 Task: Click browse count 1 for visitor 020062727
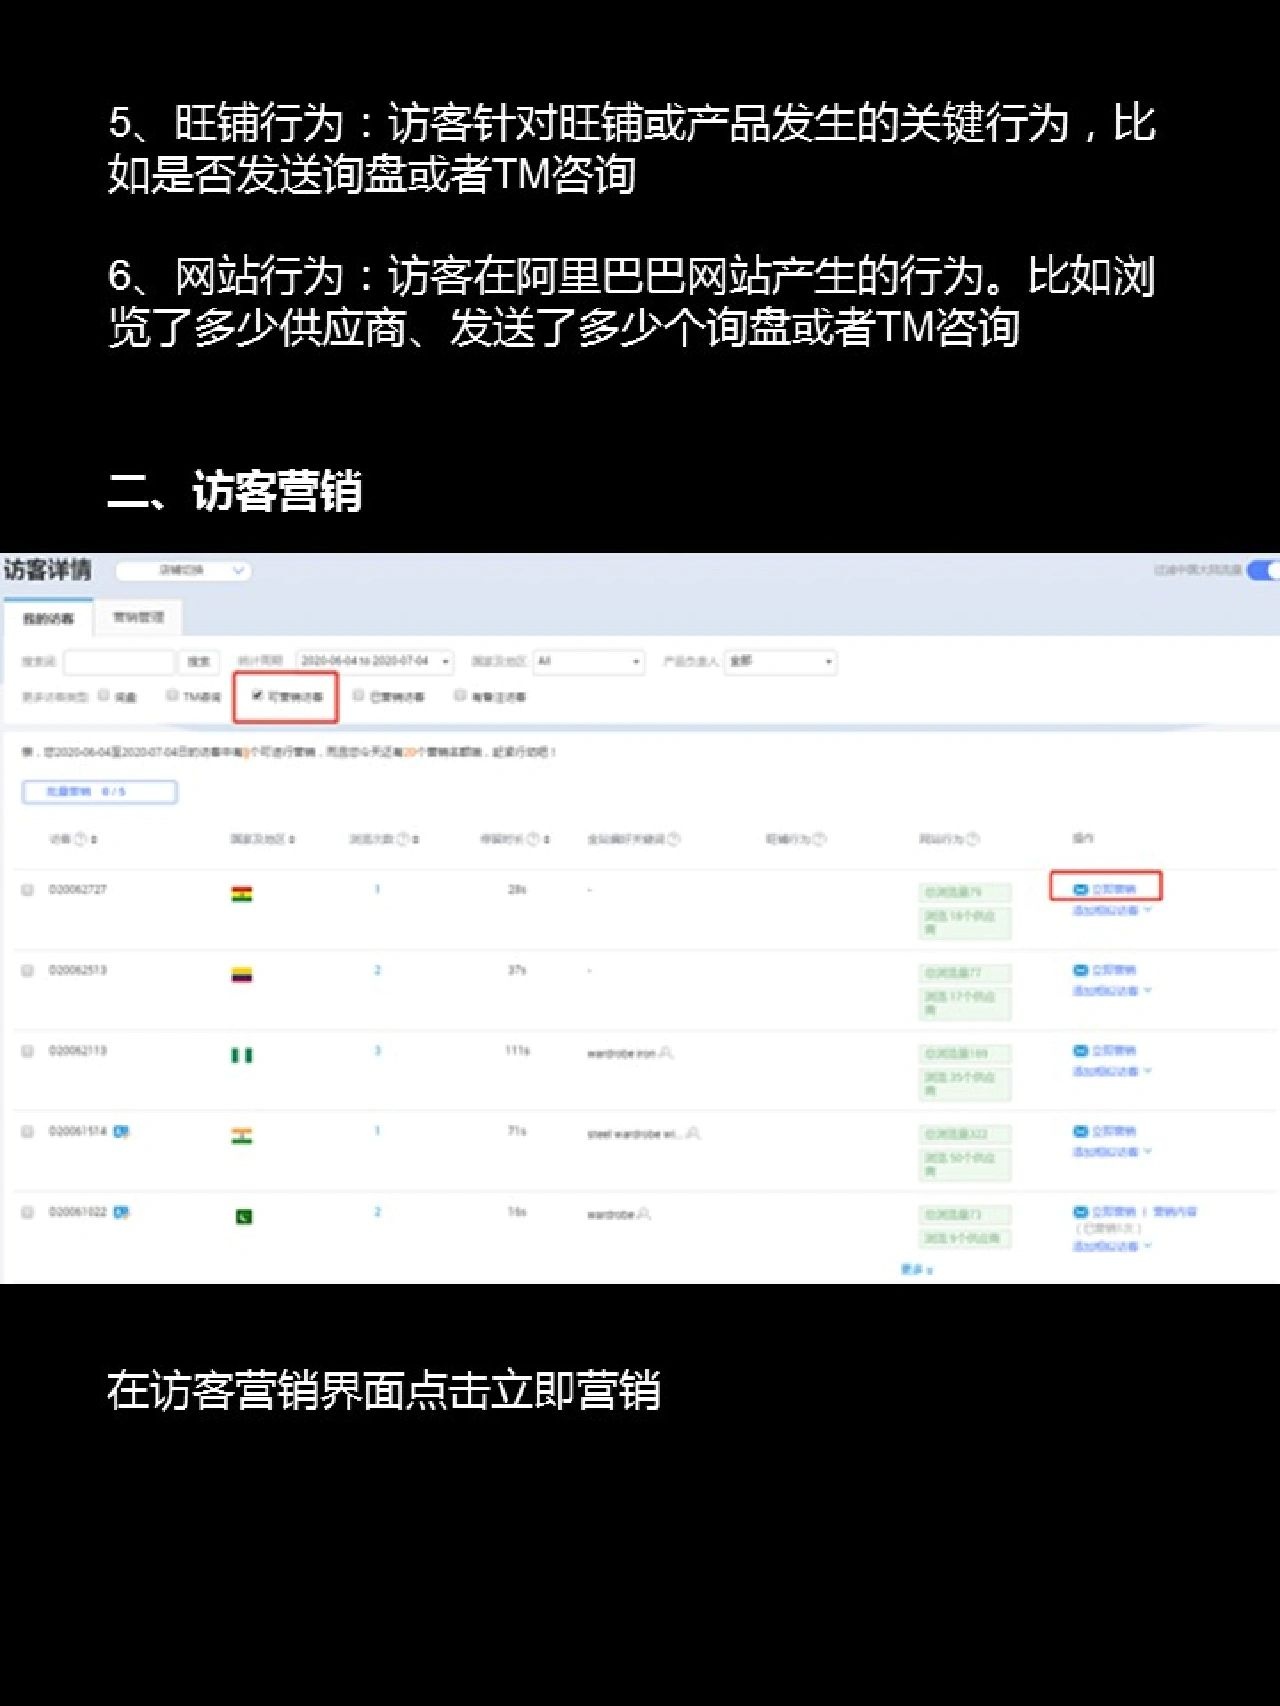pos(377,889)
